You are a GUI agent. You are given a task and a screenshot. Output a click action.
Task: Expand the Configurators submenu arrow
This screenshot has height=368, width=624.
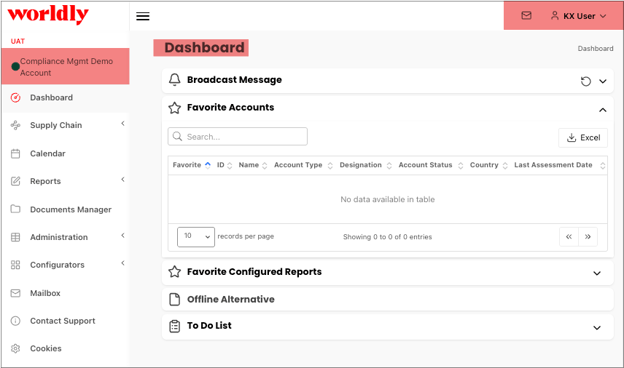point(123,263)
